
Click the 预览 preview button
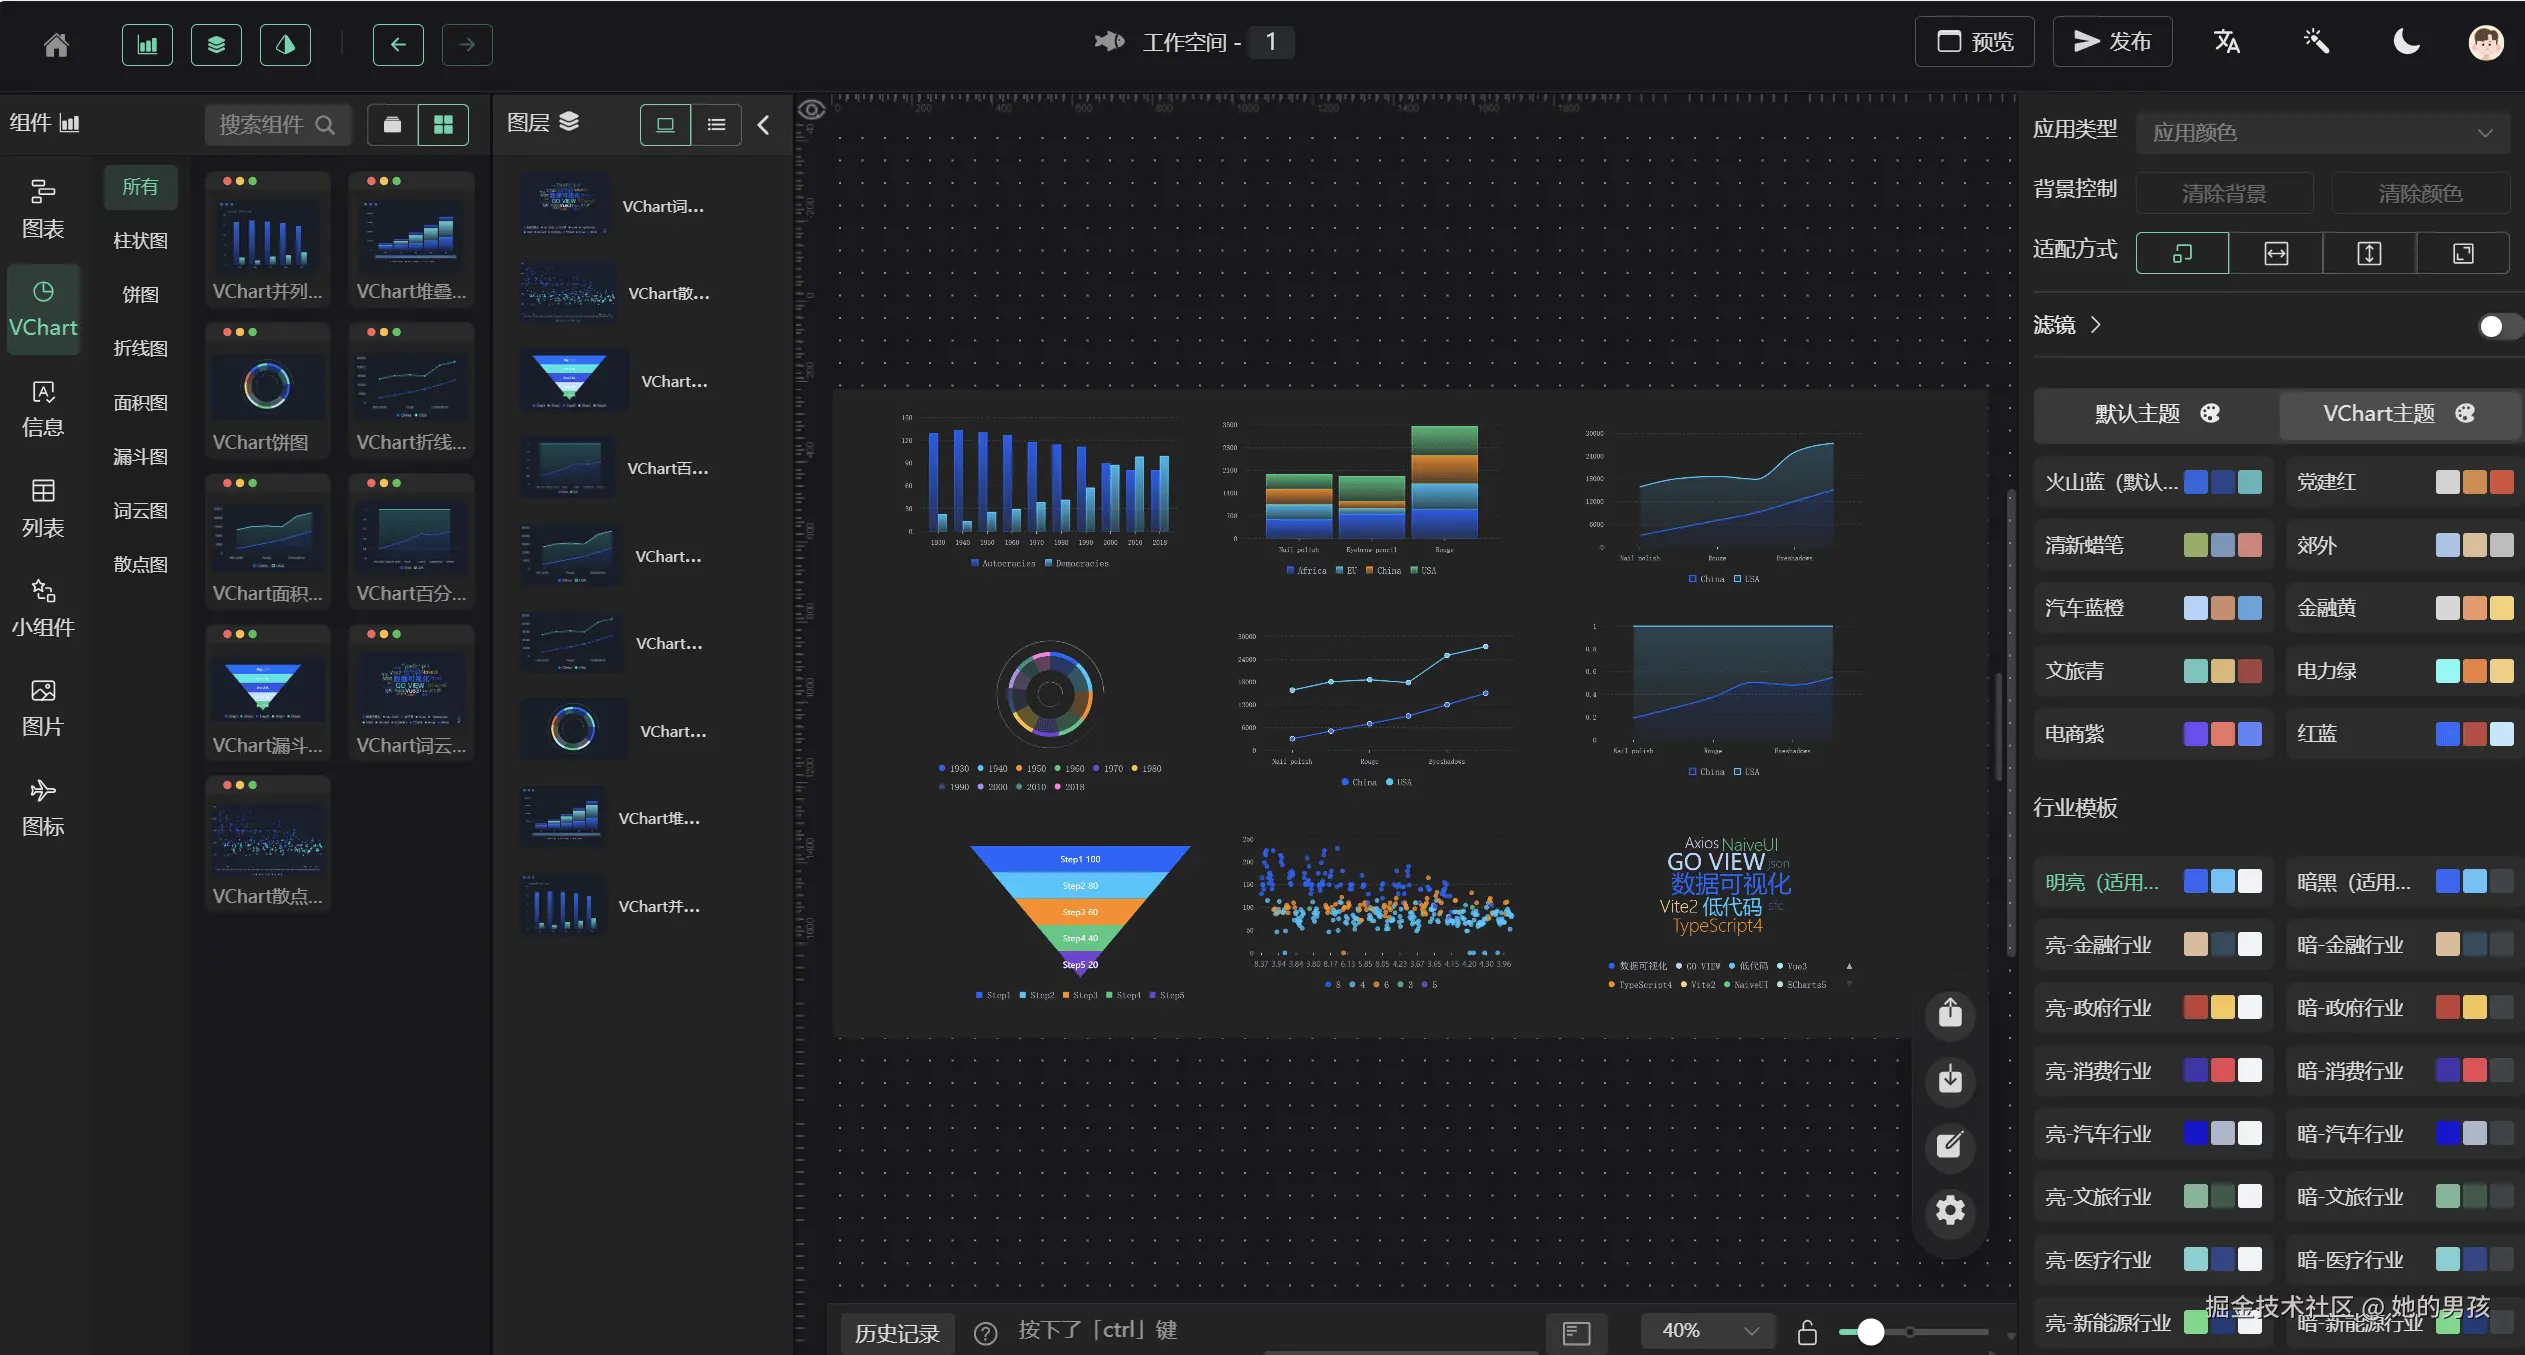click(x=1973, y=41)
